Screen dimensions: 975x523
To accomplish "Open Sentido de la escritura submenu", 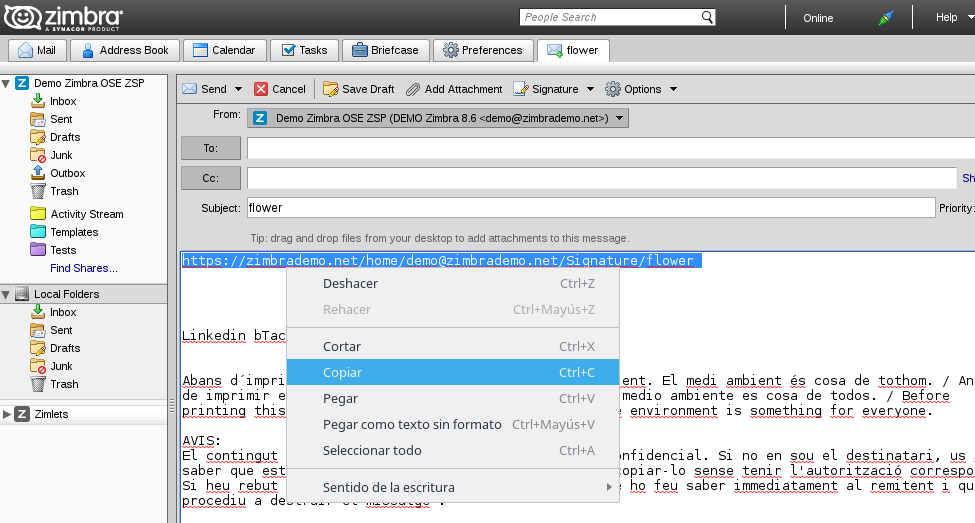I will [453, 488].
